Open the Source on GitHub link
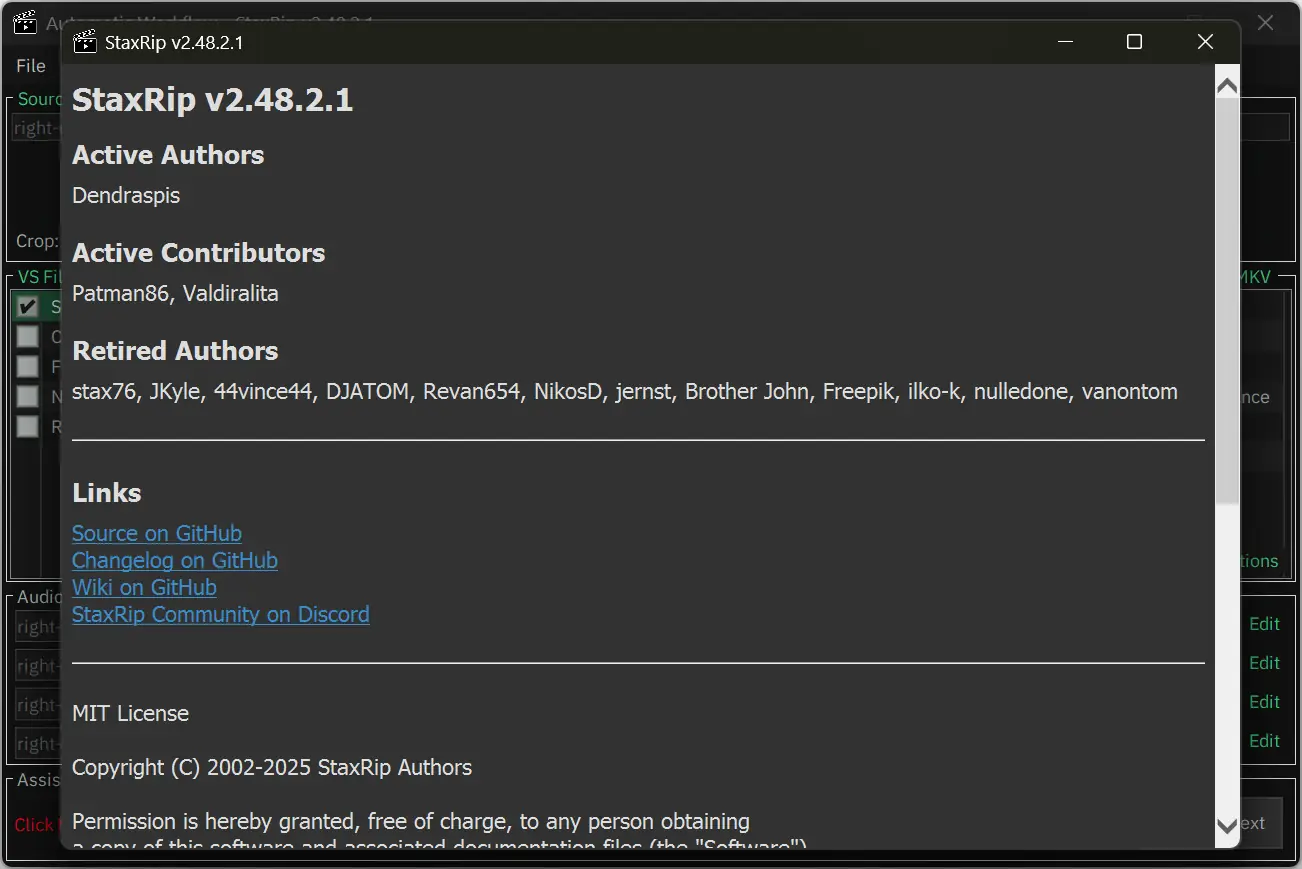Screen dimensions: 1302x869 point(157,533)
